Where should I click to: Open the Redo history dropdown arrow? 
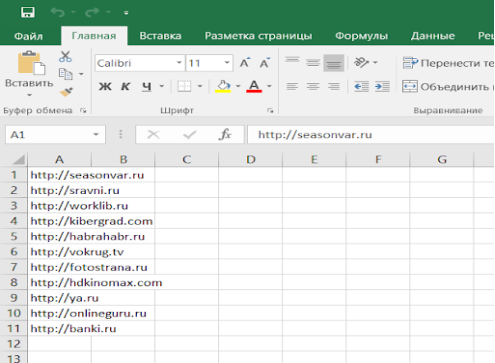click(x=108, y=12)
